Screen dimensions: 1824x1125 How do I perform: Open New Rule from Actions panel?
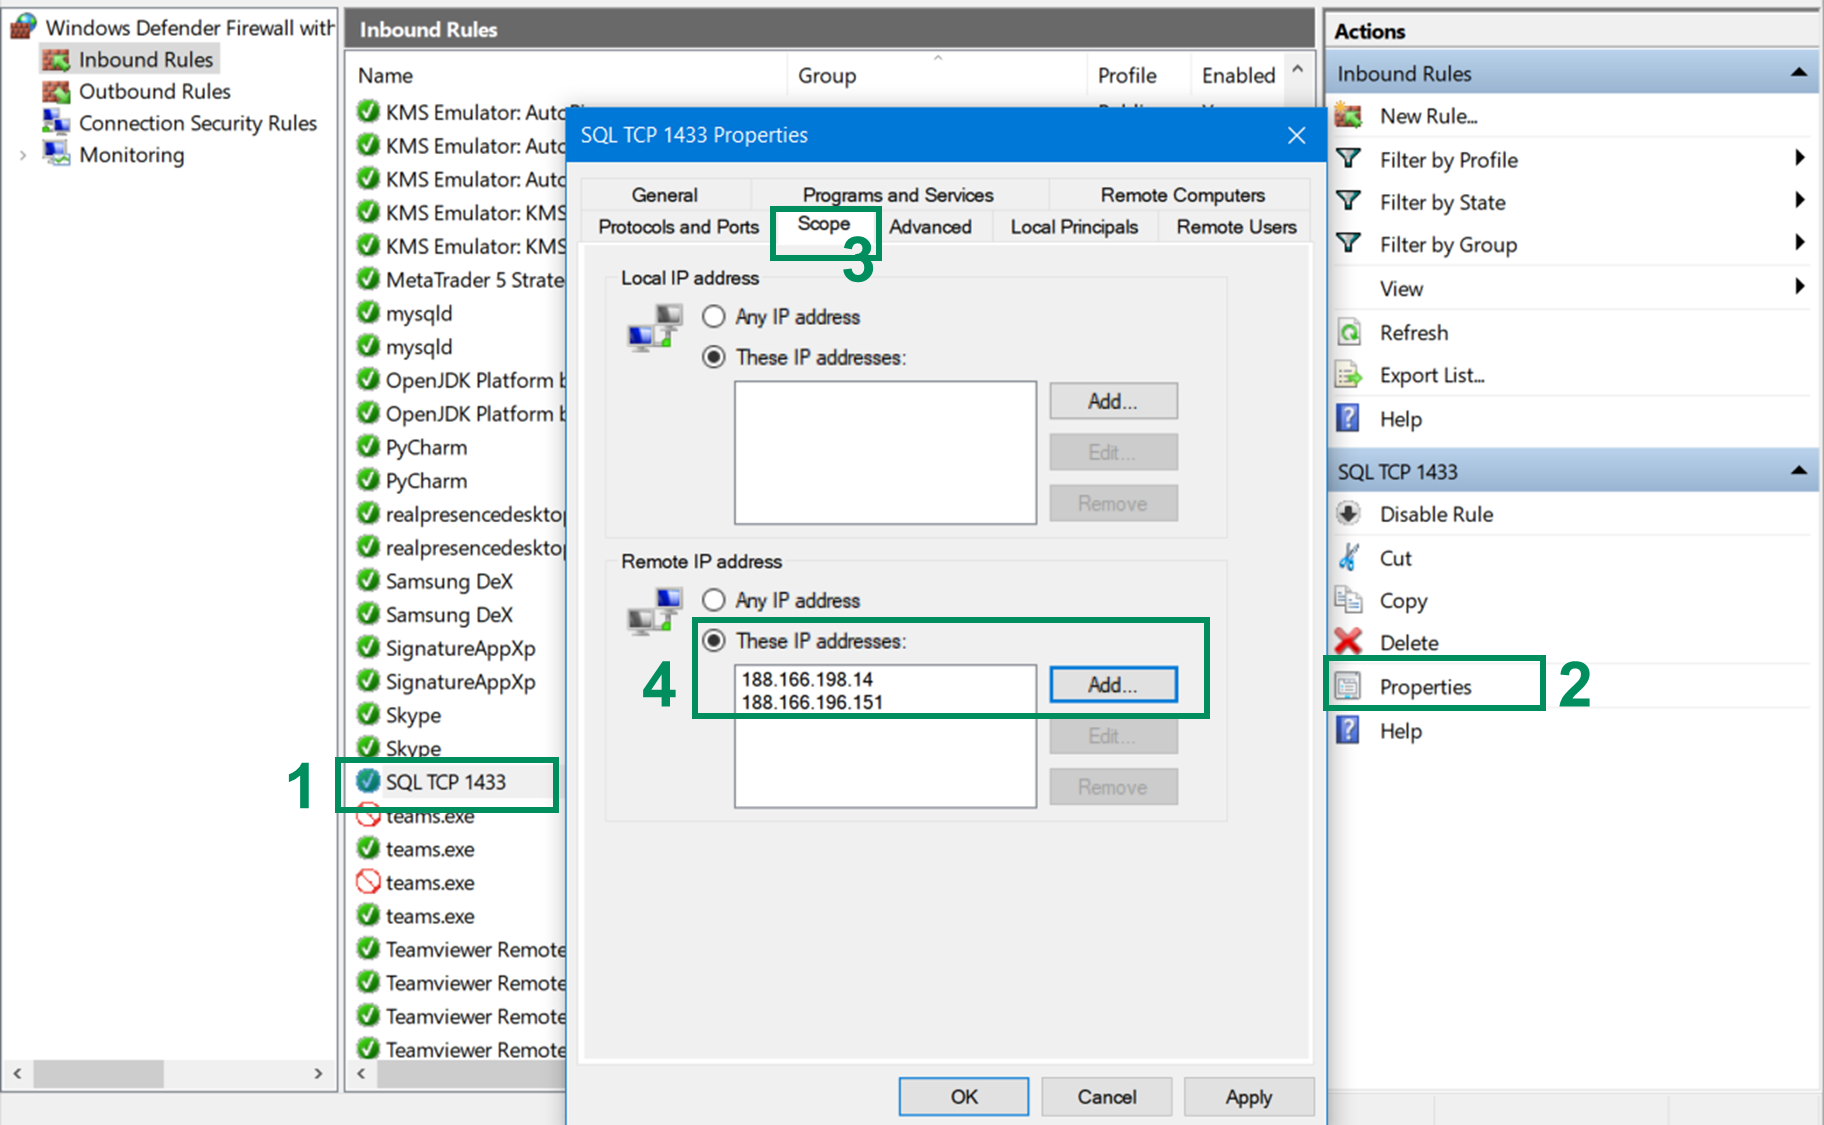tap(1428, 116)
